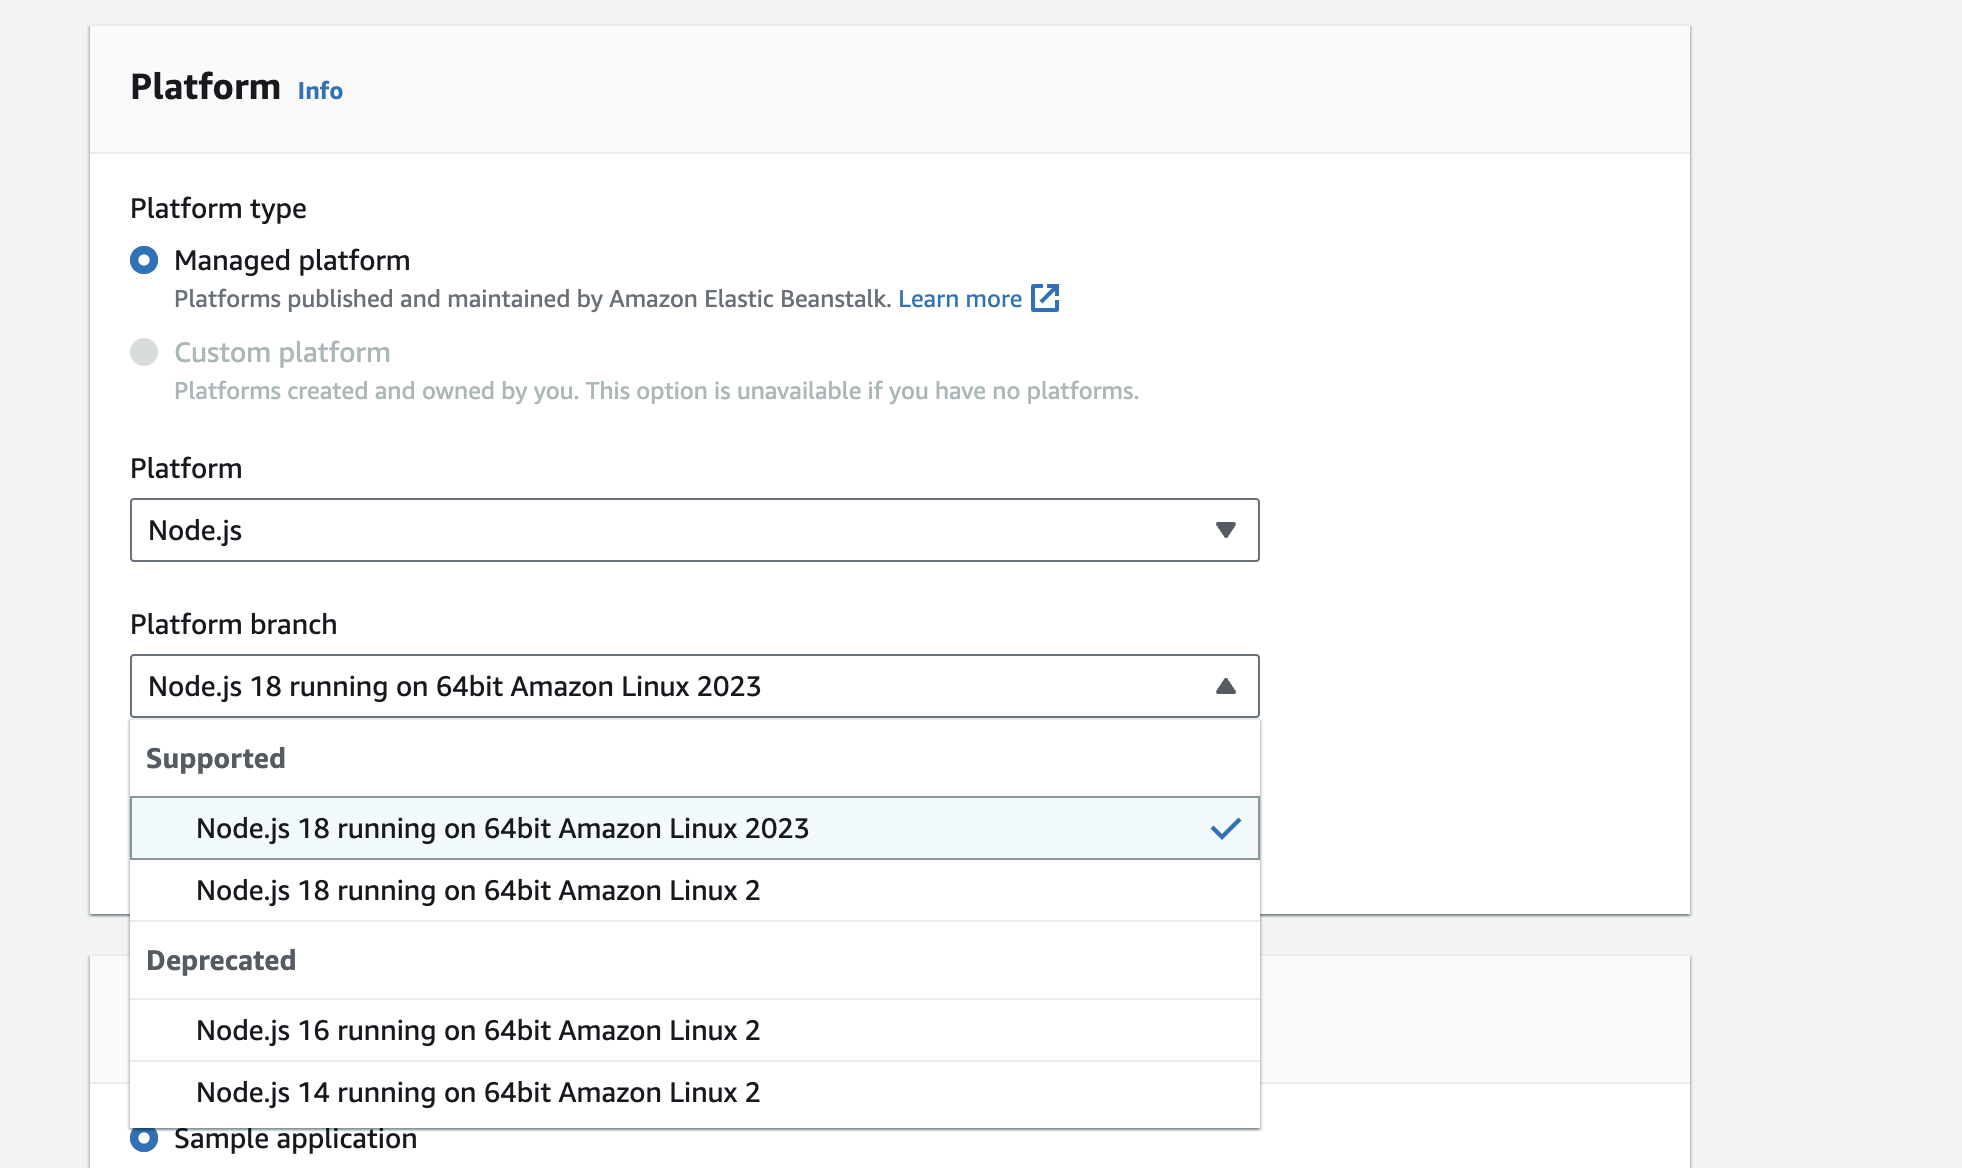Click the external link icon beside Learn more
The width and height of the screenshot is (1962, 1168).
(1045, 298)
